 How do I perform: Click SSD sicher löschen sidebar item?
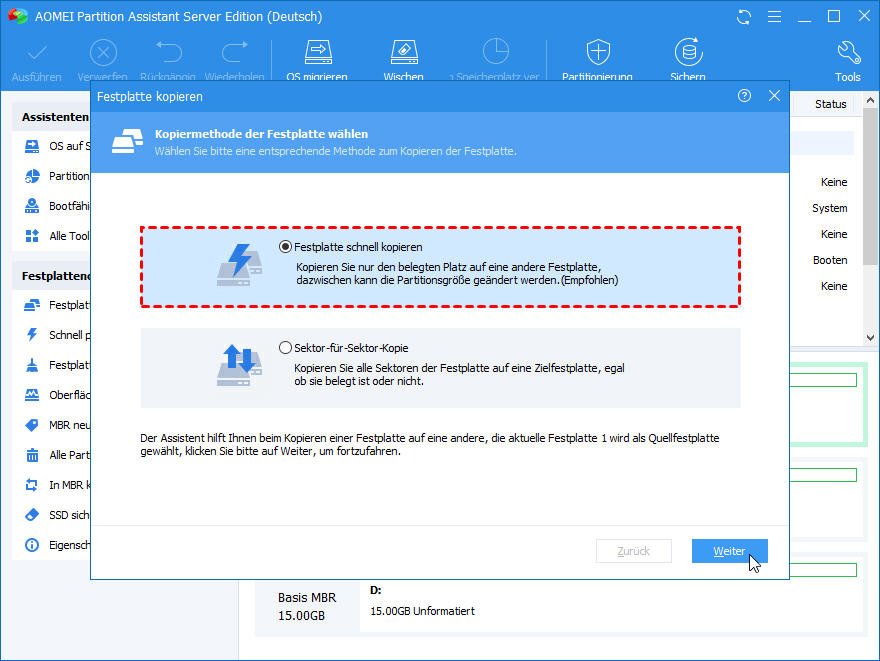click(x=57, y=515)
